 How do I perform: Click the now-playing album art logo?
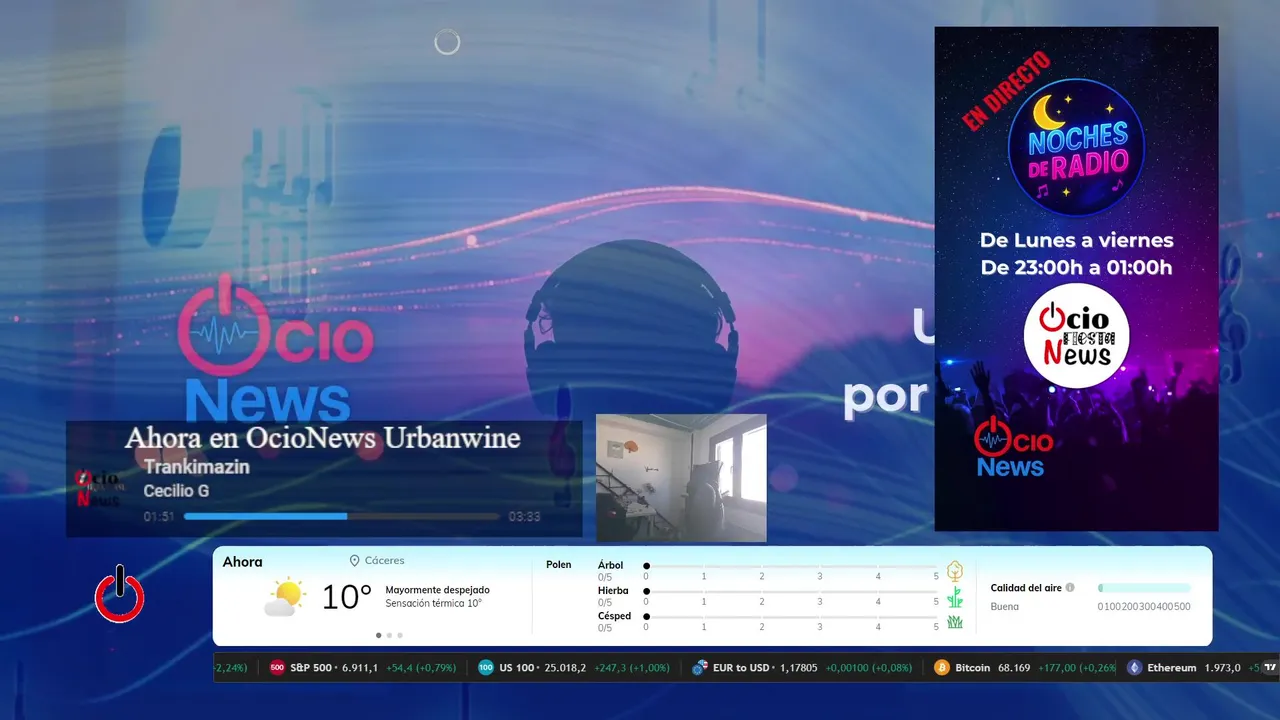click(x=99, y=488)
